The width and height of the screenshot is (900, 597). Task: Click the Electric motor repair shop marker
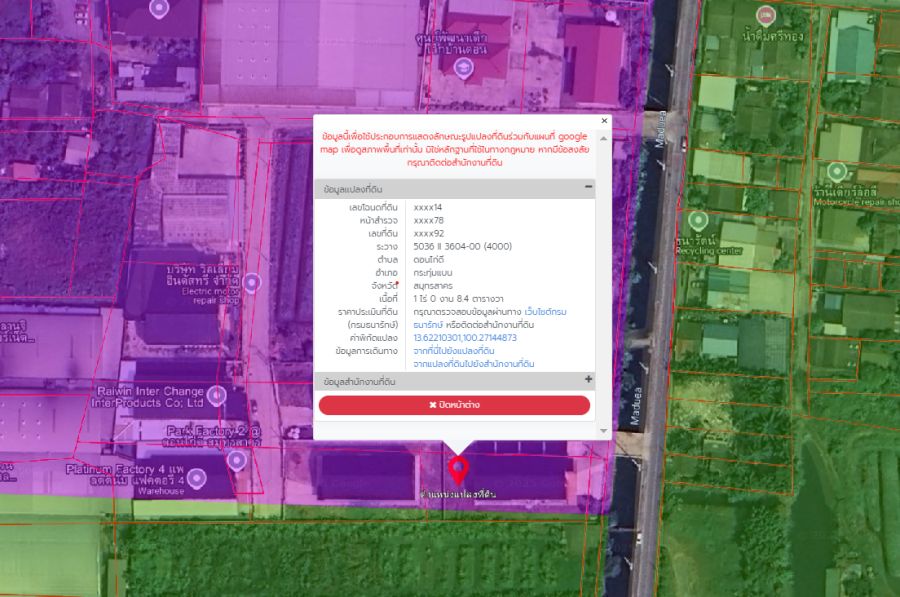[x=252, y=283]
